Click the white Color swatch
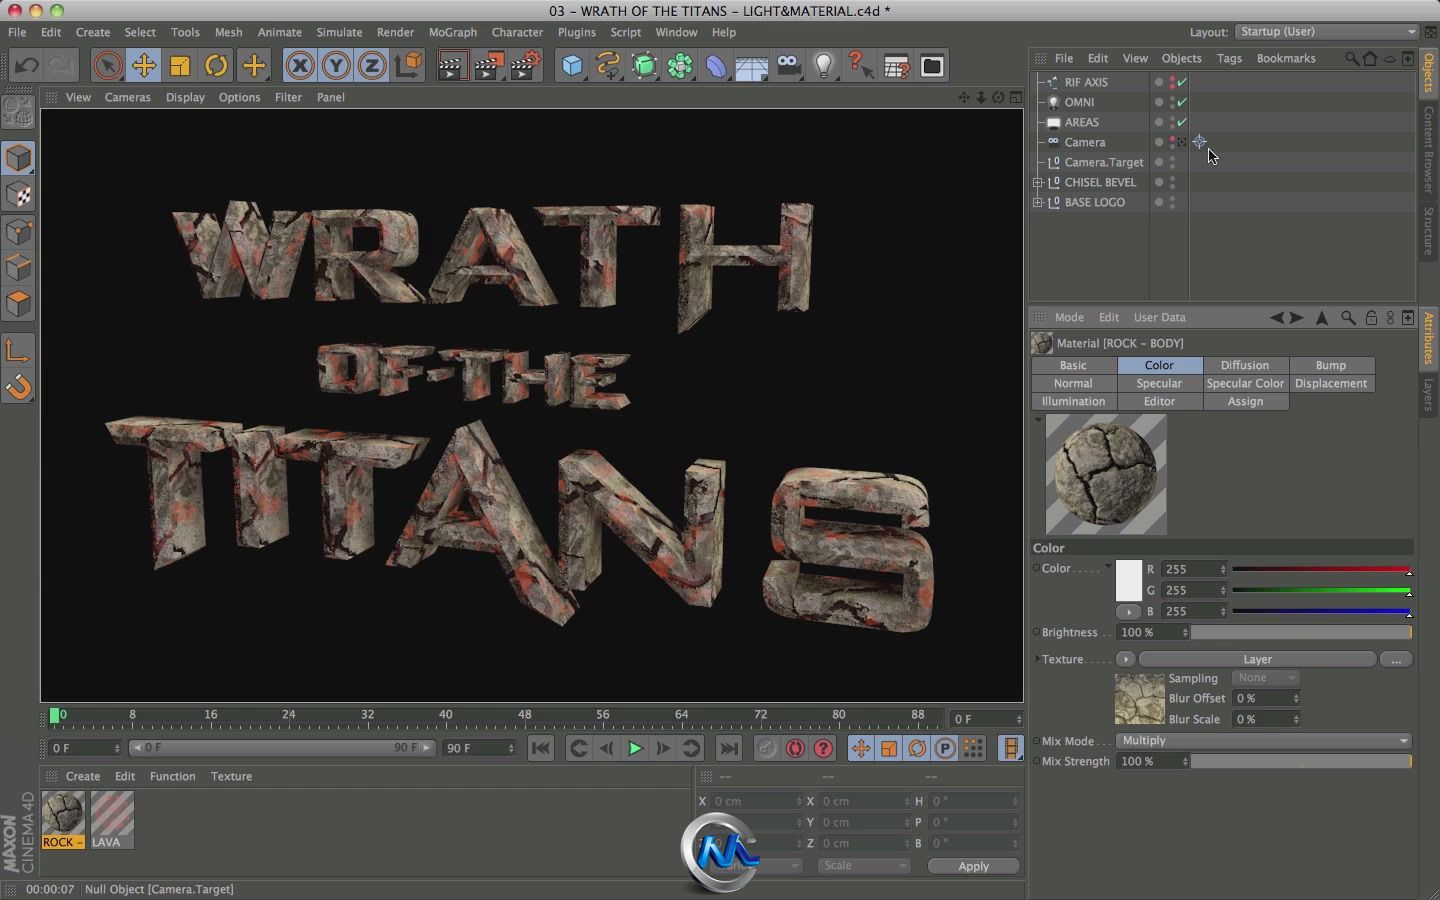The width and height of the screenshot is (1440, 900). tap(1129, 580)
